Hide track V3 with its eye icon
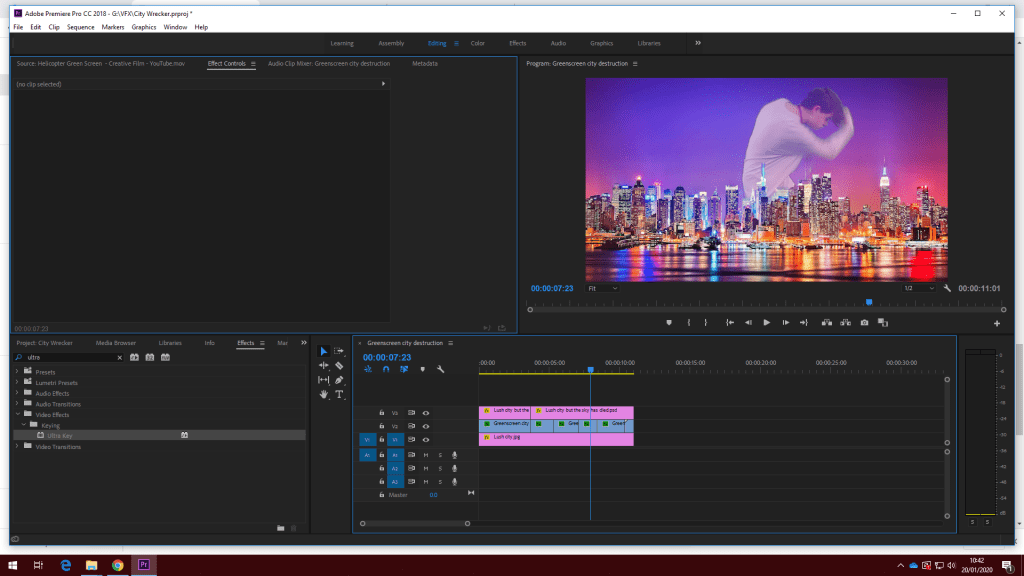This screenshot has height=576, width=1024. 425,412
